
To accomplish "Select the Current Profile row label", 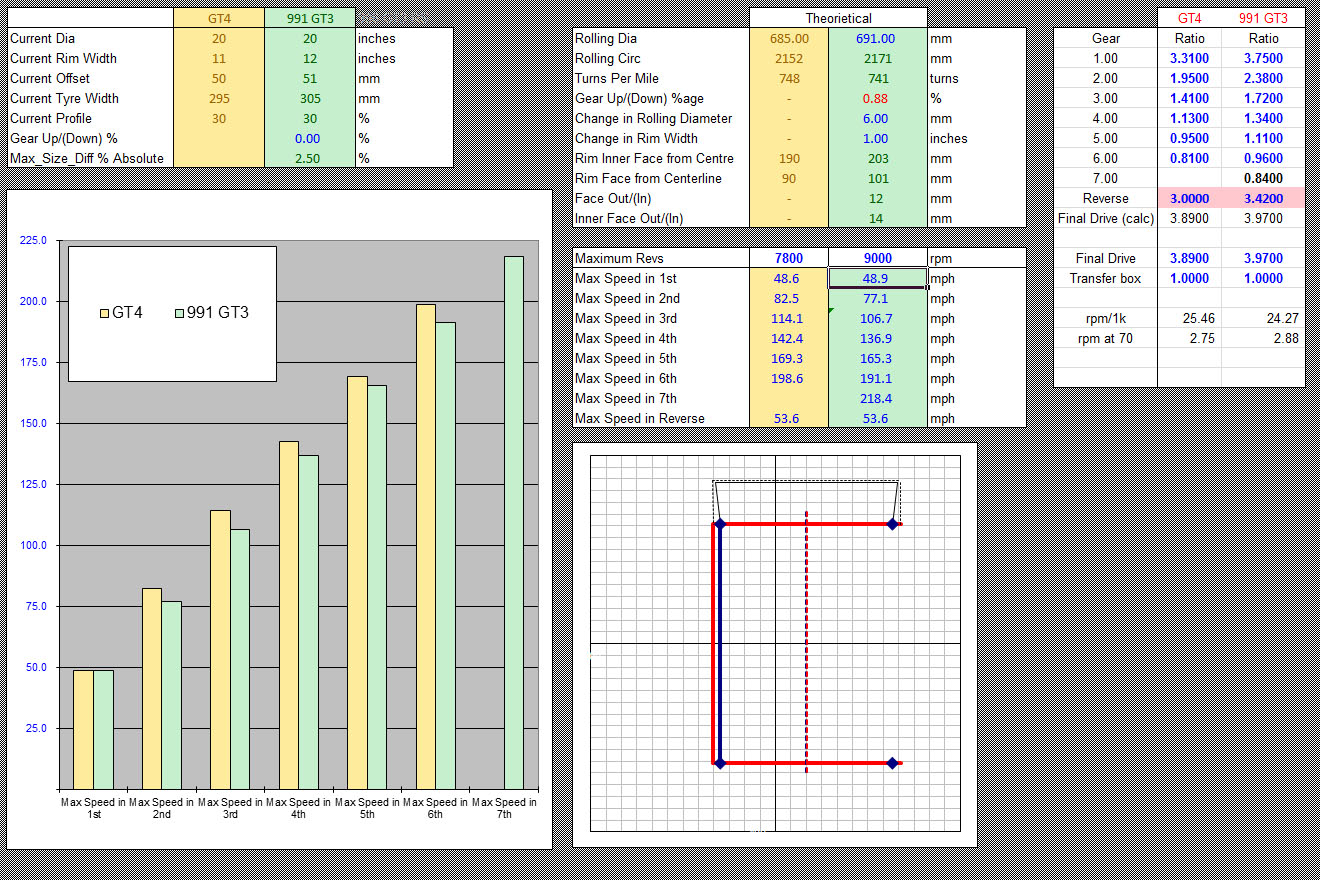I will [x=51, y=119].
